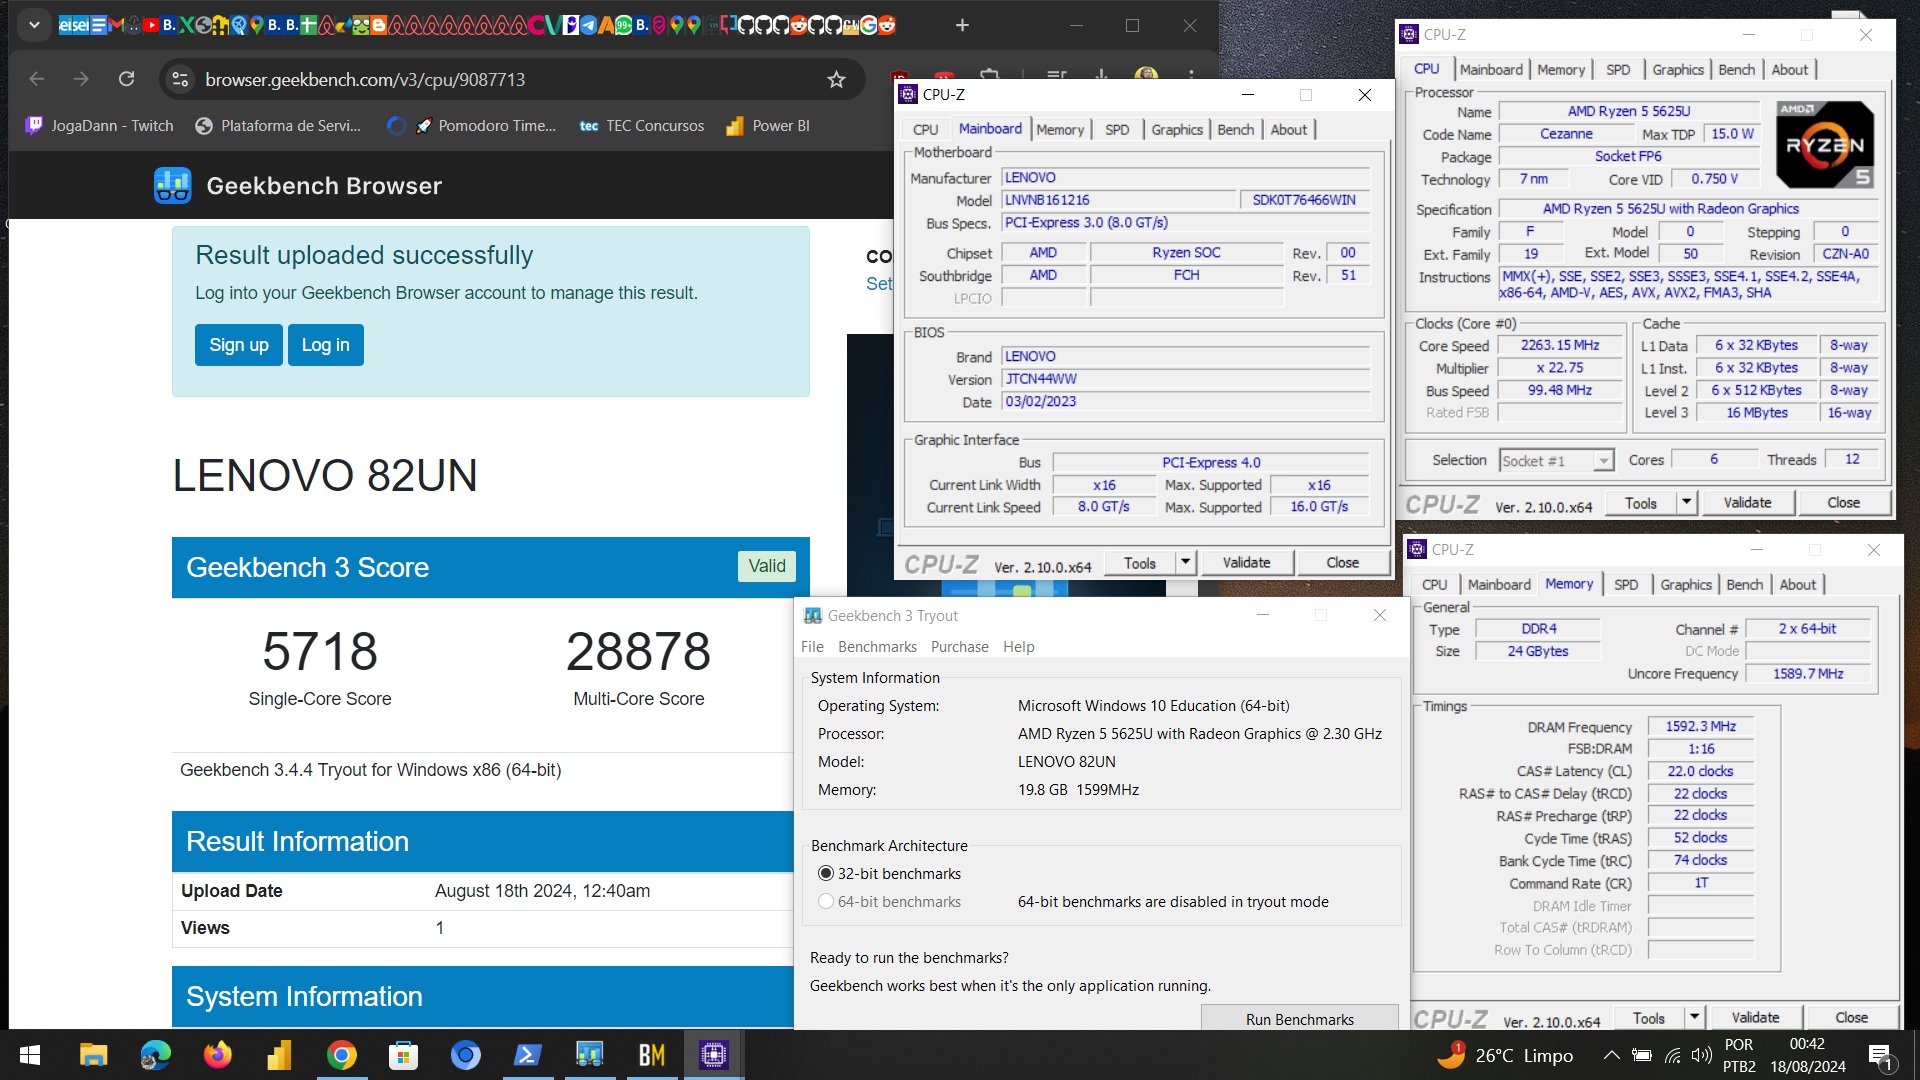Open Power BI from the taskbar
This screenshot has width=1920, height=1080.
click(279, 1055)
